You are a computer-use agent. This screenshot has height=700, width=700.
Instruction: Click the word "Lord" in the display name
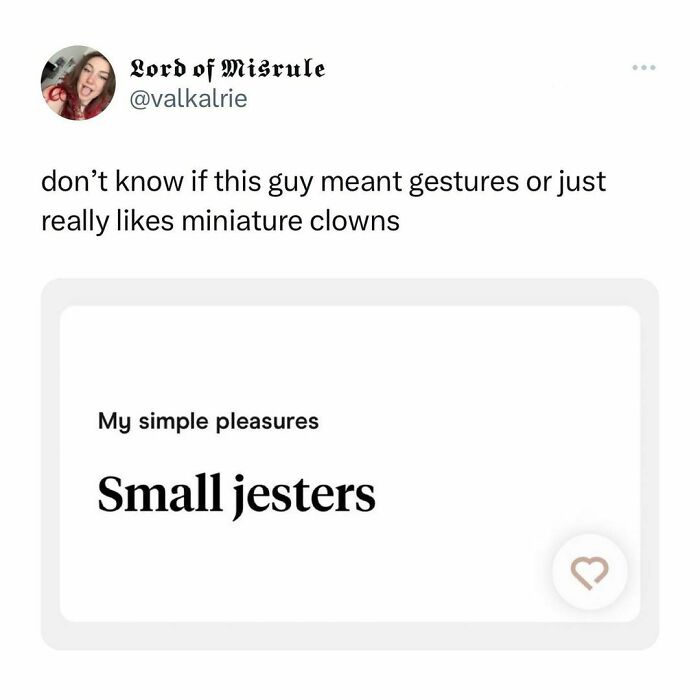pos(159,69)
